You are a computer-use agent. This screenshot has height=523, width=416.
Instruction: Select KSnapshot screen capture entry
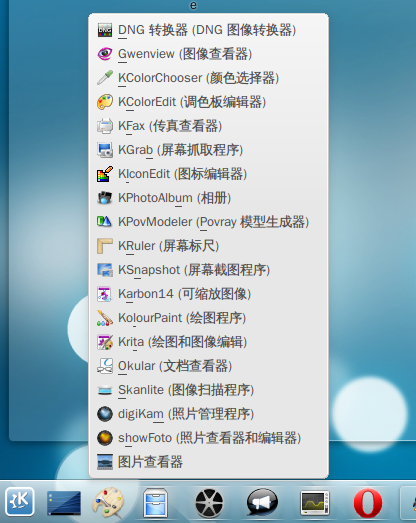click(x=209, y=270)
